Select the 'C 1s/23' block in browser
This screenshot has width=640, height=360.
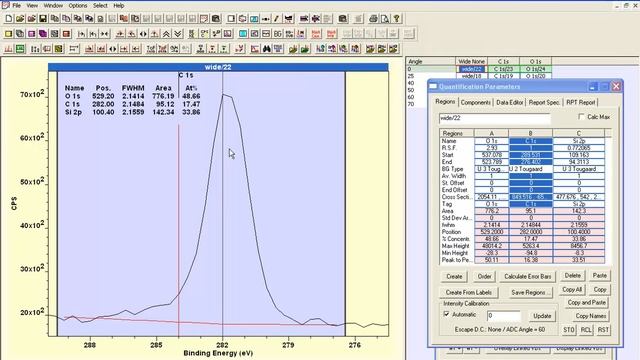click(503, 69)
